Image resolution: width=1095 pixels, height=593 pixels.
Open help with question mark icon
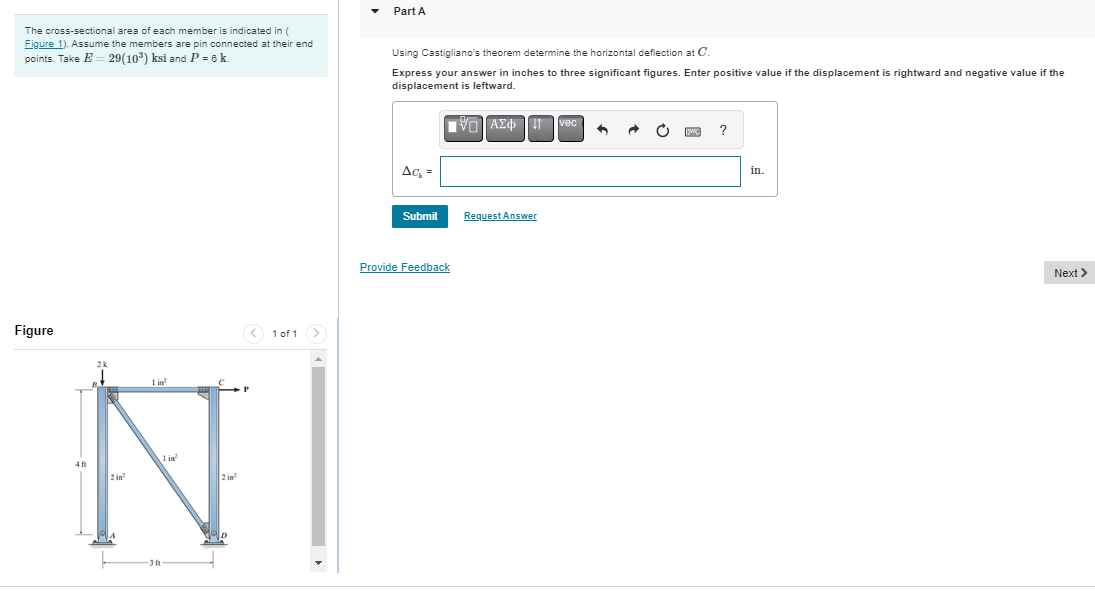[723, 130]
